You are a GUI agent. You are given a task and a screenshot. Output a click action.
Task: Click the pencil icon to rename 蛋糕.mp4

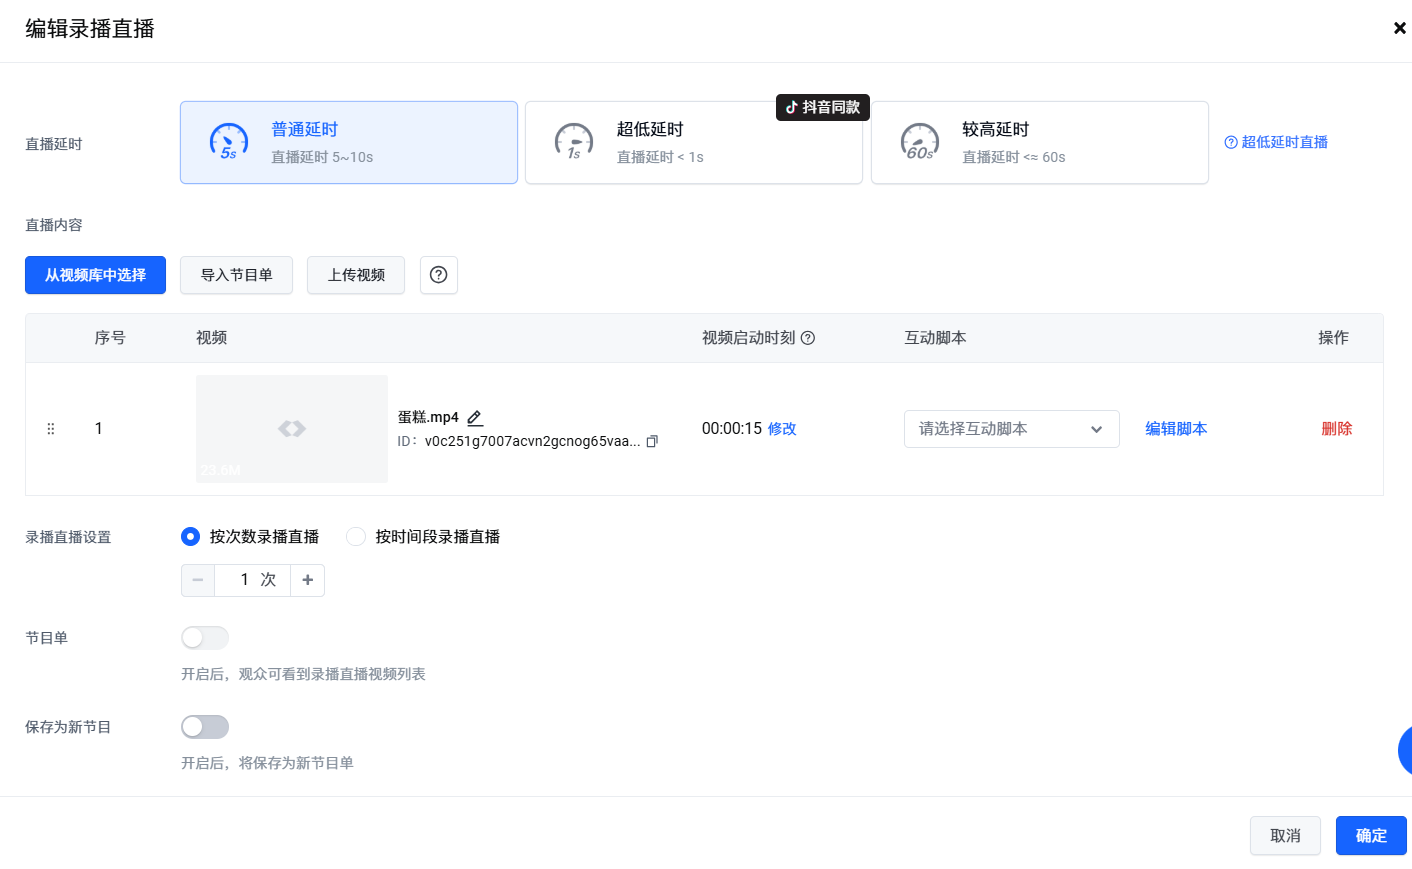pos(475,418)
